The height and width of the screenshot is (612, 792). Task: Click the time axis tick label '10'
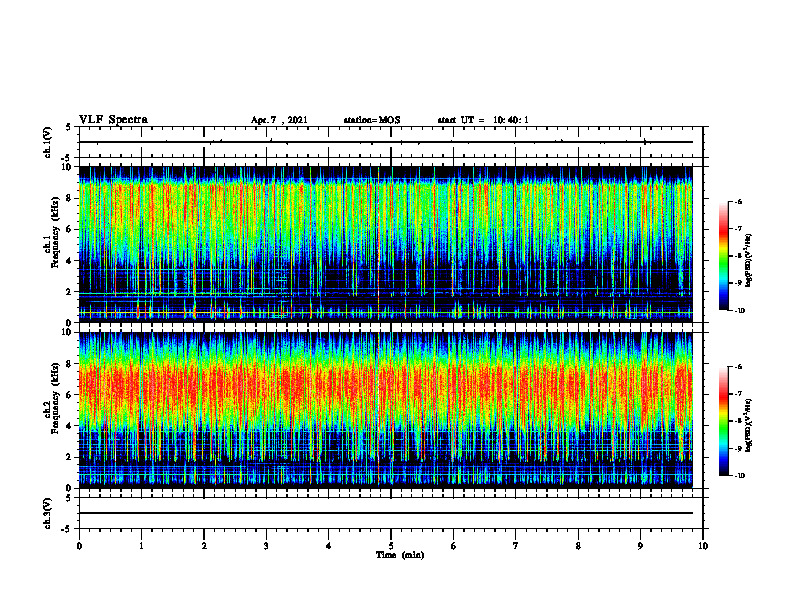(703, 546)
